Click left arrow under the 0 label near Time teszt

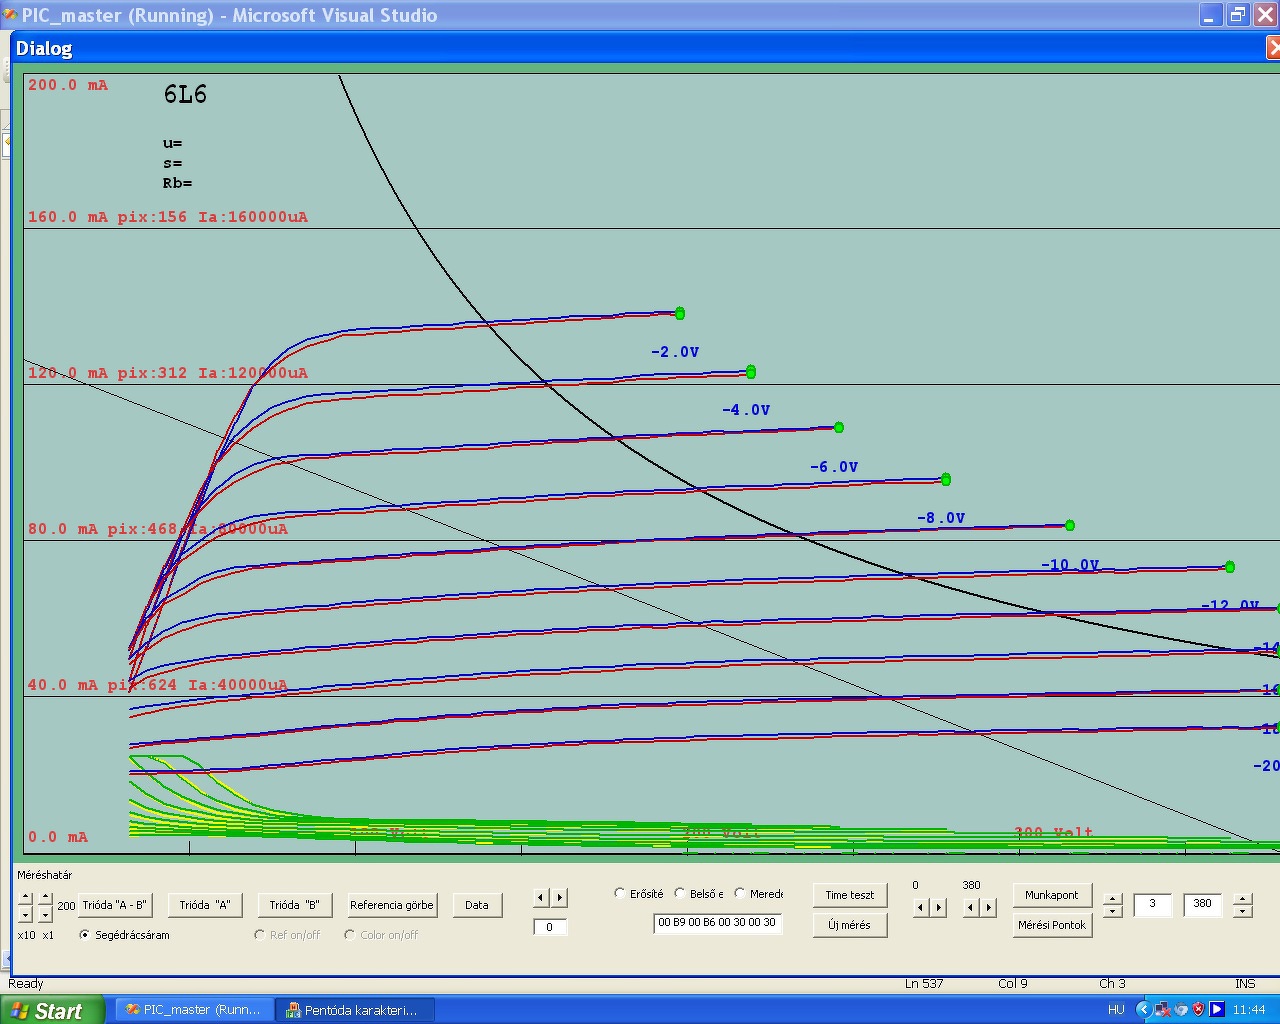point(921,908)
